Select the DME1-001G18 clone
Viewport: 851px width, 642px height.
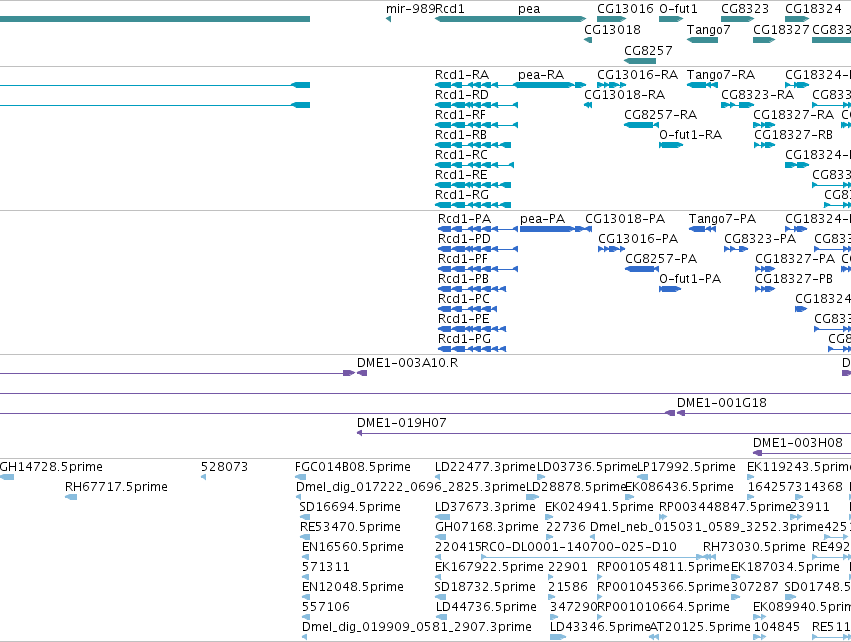click(764, 414)
